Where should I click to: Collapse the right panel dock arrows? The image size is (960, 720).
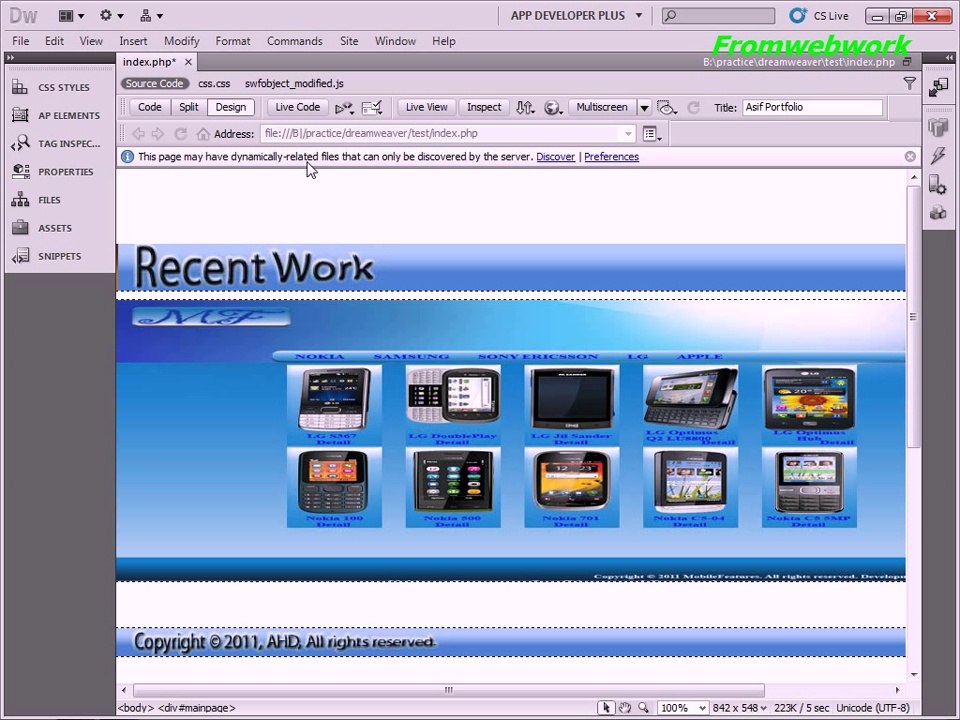pos(949,58)
